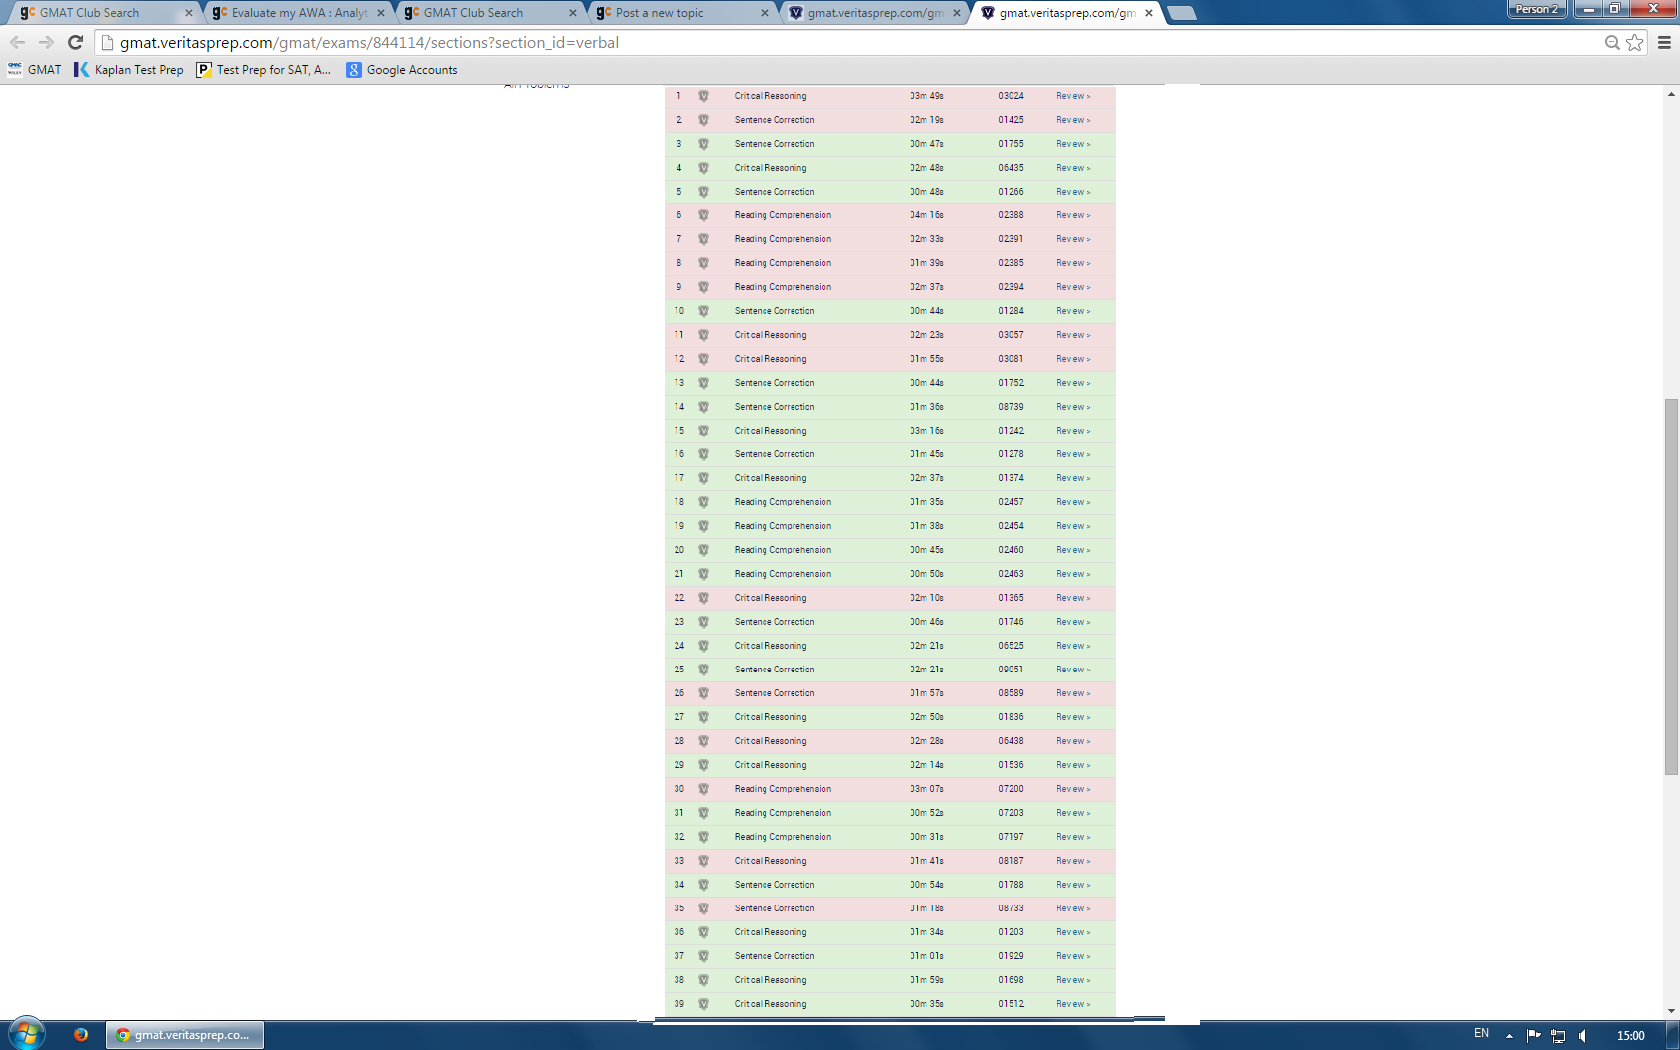Open the Chrome menu hamburger icon
The image size is (1680, 1050).
pos(1664,42)
